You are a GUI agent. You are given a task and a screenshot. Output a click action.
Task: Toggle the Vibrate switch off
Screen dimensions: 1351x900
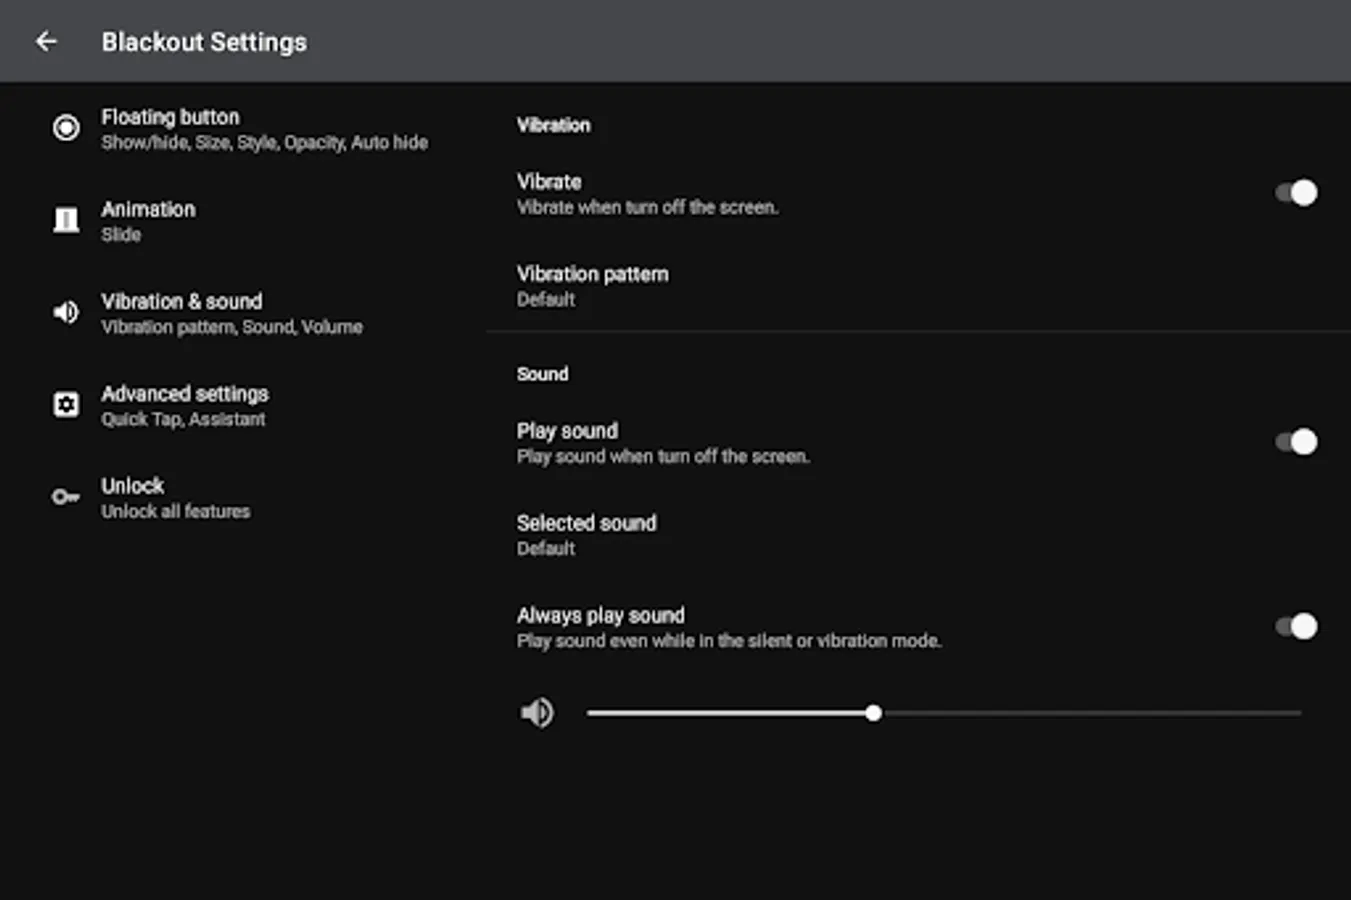[1296, 192]
